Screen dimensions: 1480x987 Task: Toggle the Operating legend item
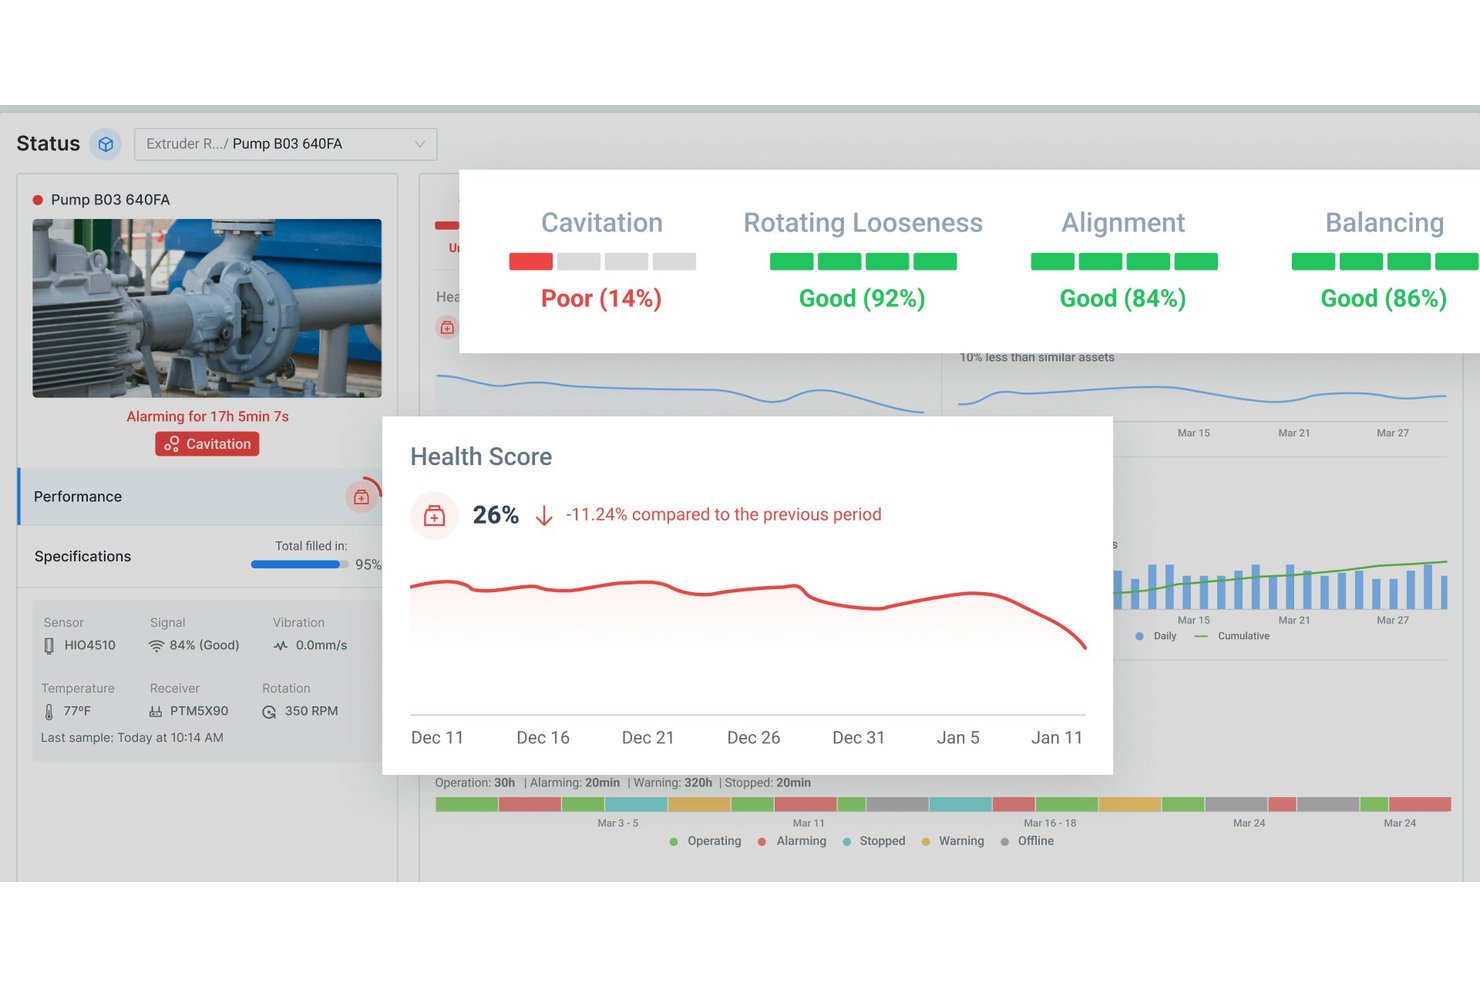tap(705, 841)
